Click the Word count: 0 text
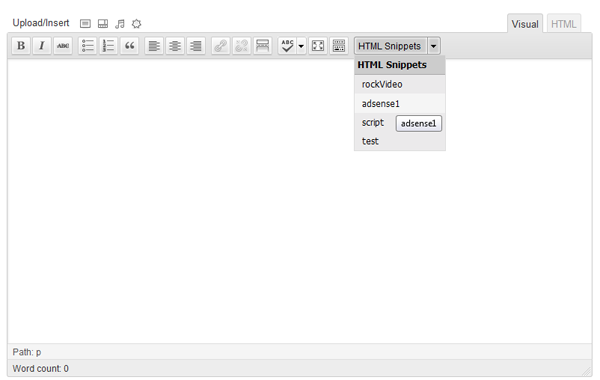Screen dimensions: 600x380 (x=41, y=369)
